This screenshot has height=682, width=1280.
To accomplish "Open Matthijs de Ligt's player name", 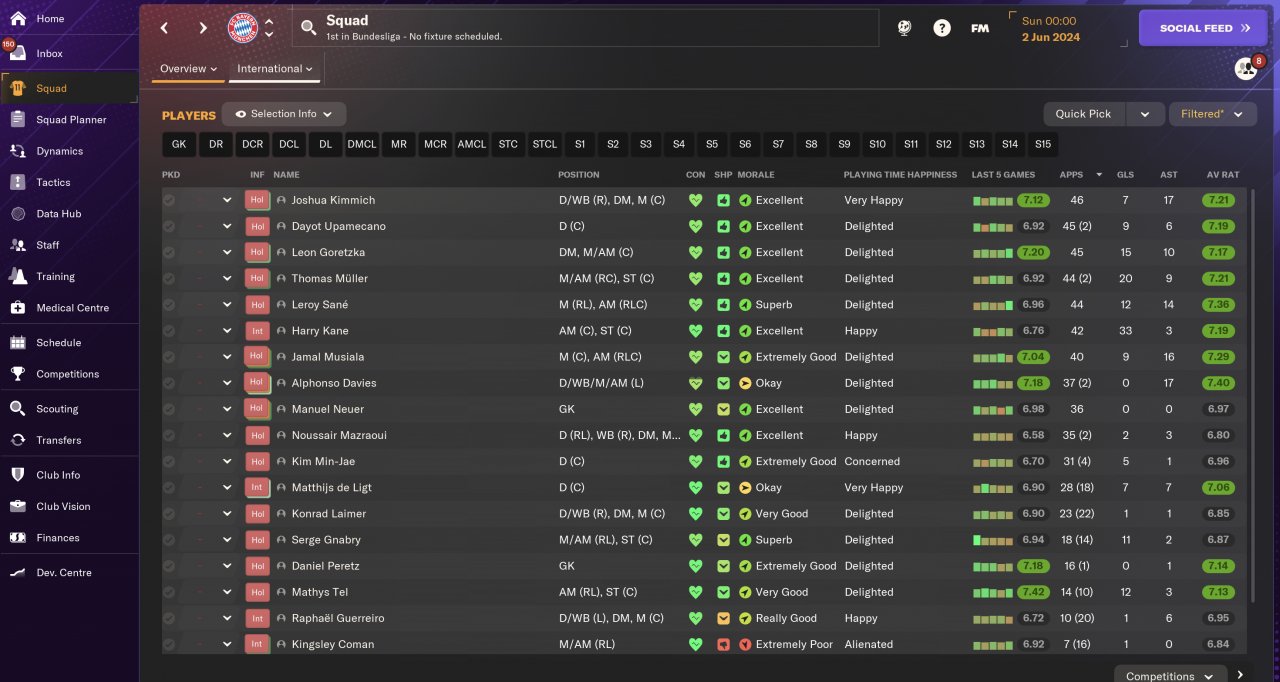I will (x=331, y=487).
